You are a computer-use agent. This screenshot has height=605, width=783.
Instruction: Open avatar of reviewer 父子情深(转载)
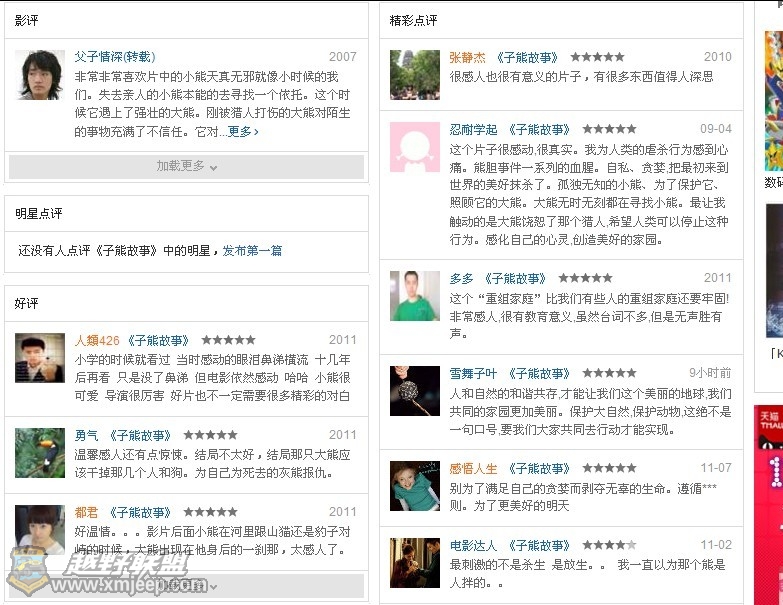[40, 75]
